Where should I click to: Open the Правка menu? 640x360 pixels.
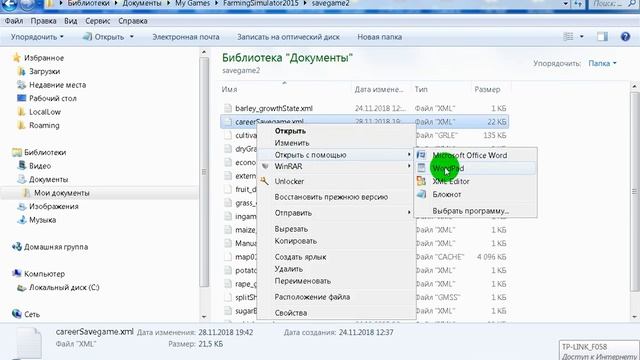point(43,21)
